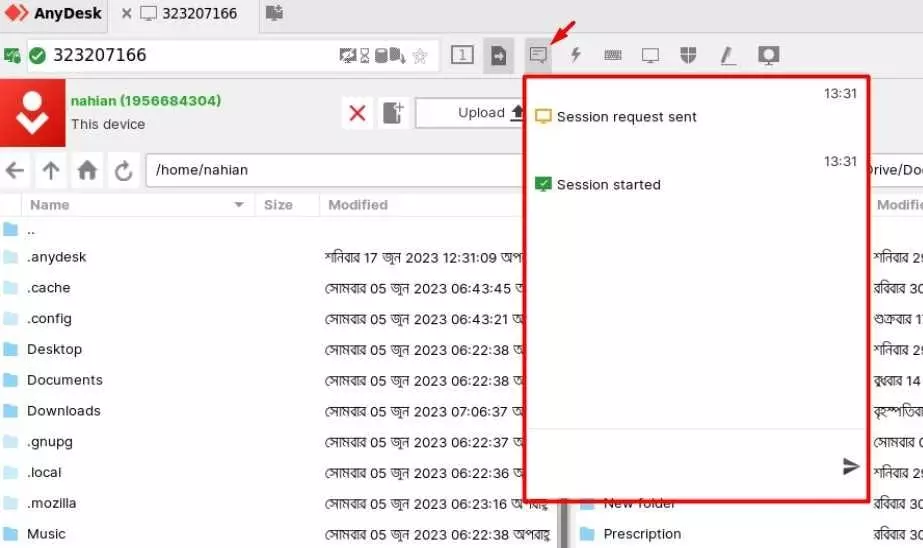
Task: Click the green connection status checkmark
Action: click(x=38, y=56)
